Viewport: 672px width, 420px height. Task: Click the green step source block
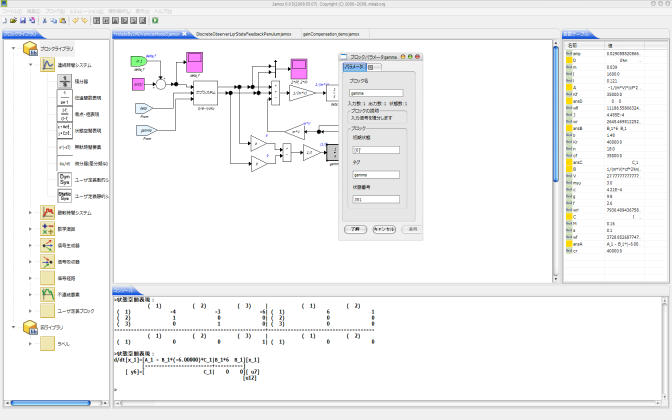(139, 62)
